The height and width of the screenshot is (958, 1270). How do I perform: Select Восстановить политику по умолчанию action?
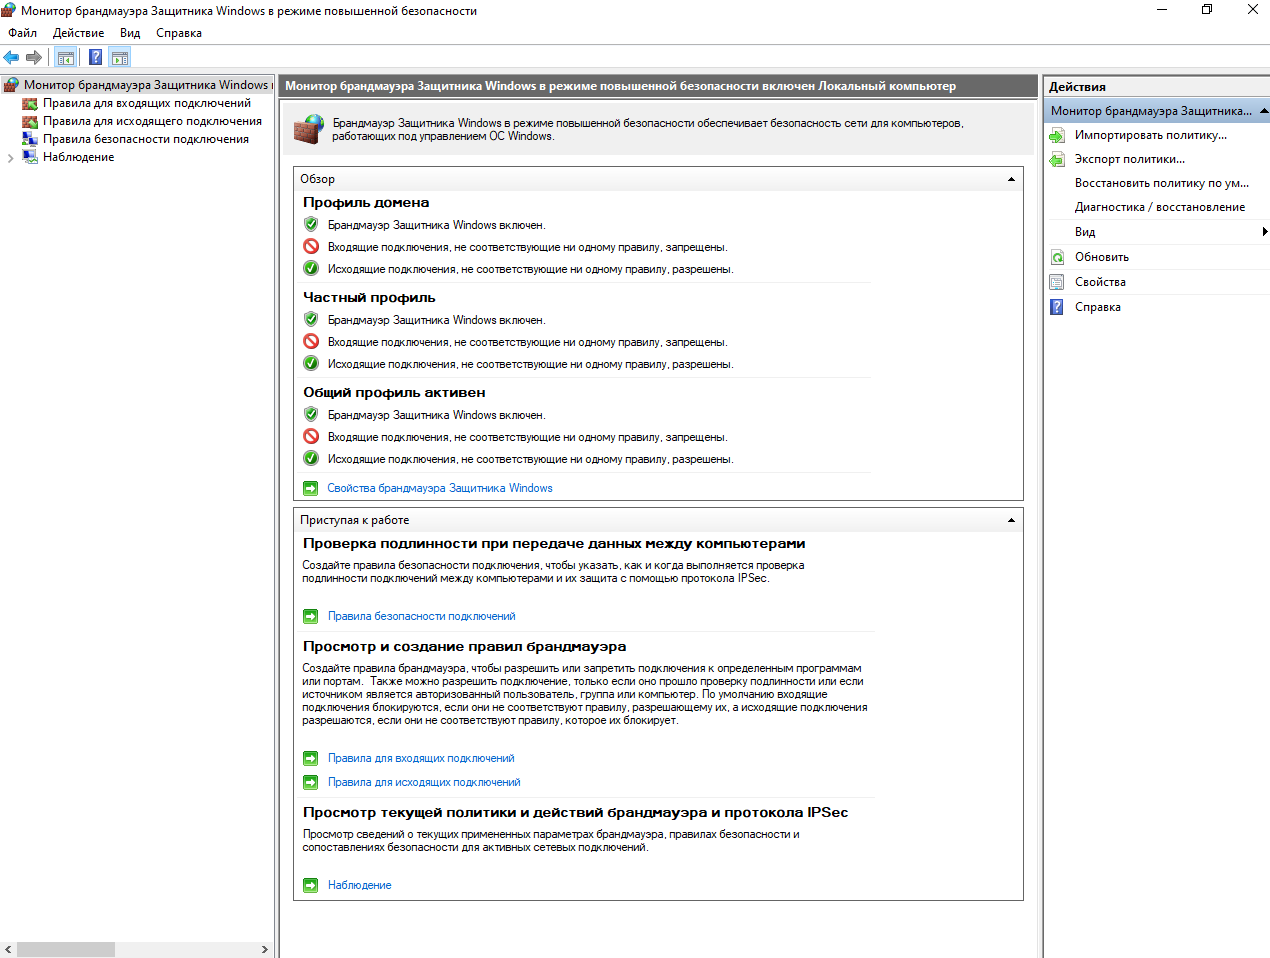[1161, 183]
